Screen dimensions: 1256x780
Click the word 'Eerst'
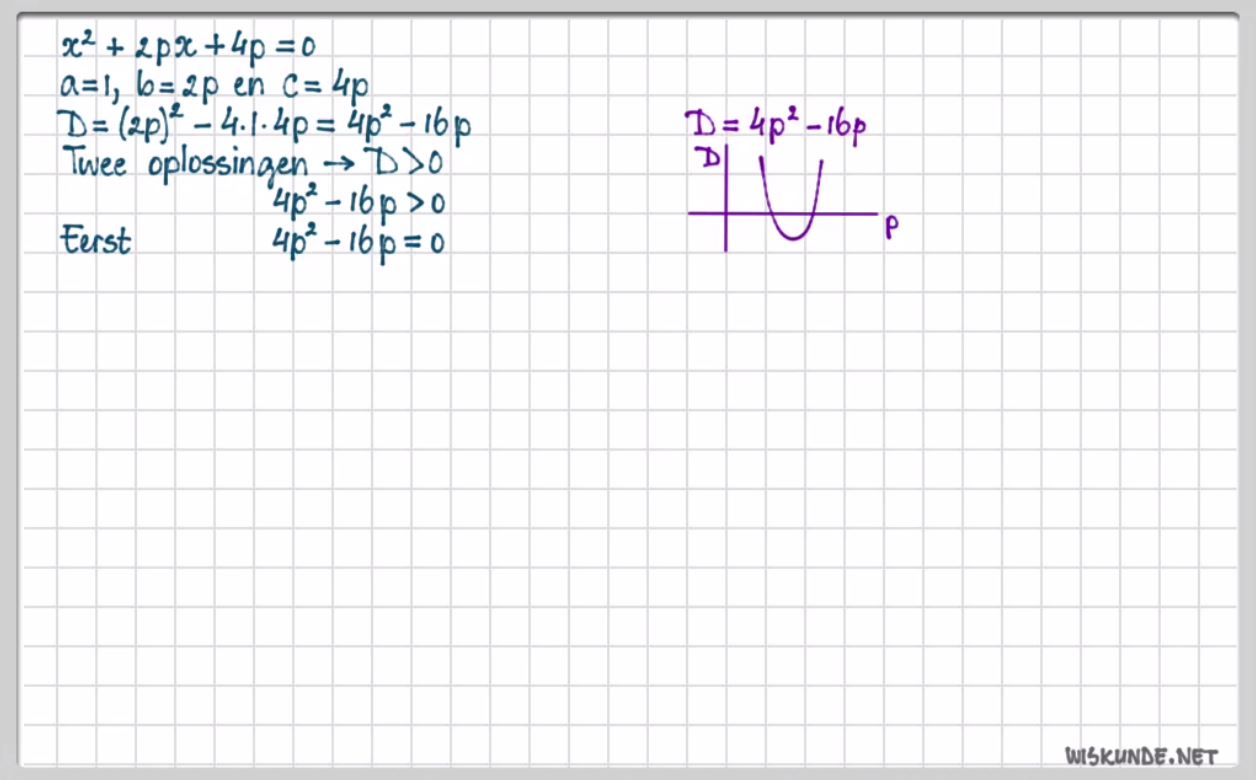tap(95, 240)
